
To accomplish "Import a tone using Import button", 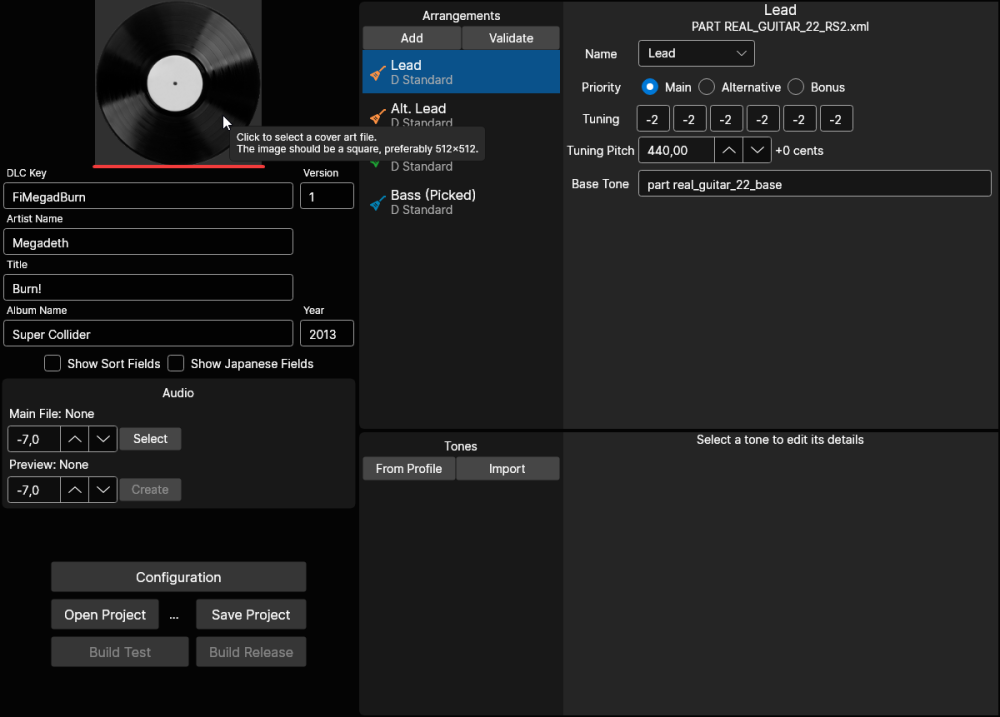I will [507, 469].
